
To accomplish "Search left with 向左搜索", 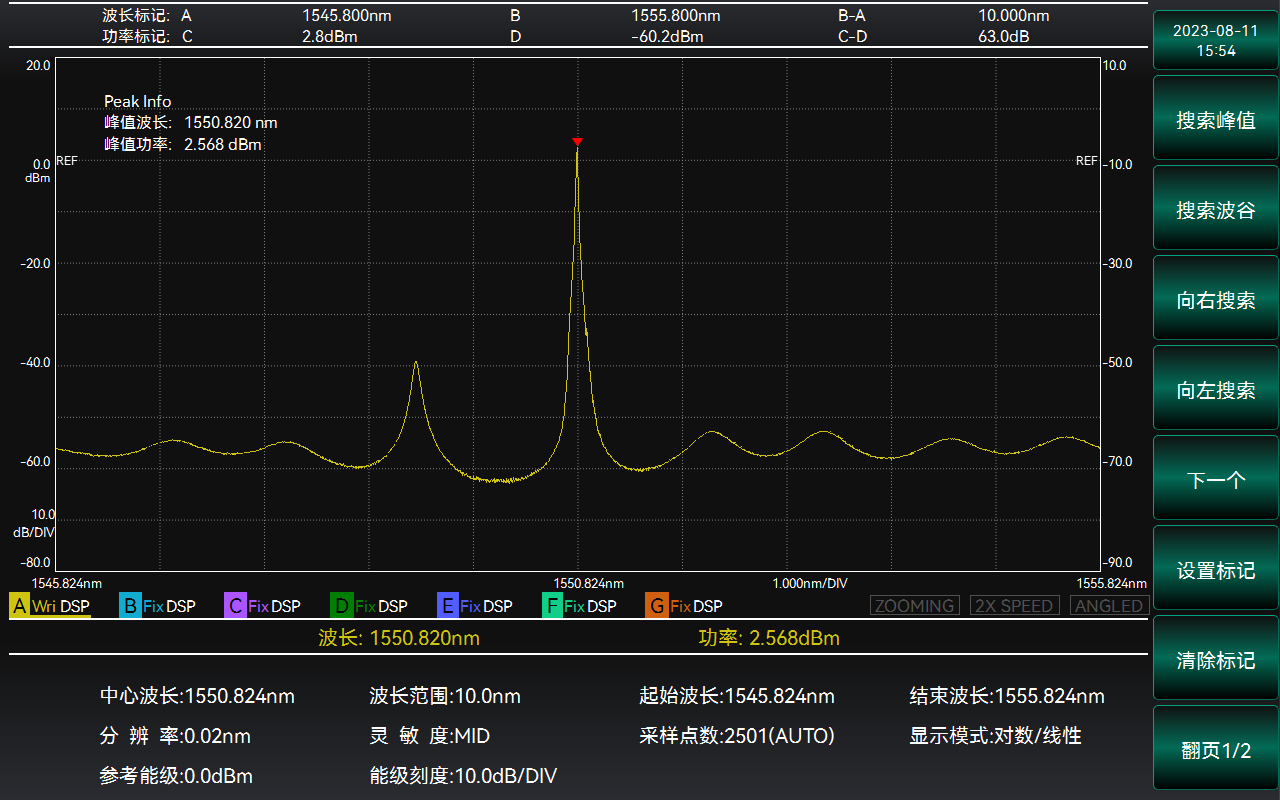I will coord(1215,391).
